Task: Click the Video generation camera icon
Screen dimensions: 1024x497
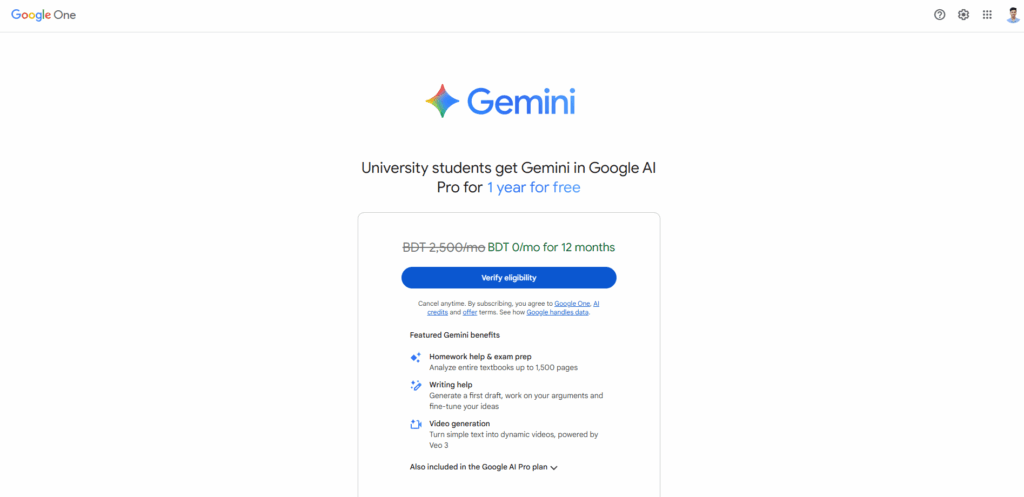Action: tap(416, 424)
